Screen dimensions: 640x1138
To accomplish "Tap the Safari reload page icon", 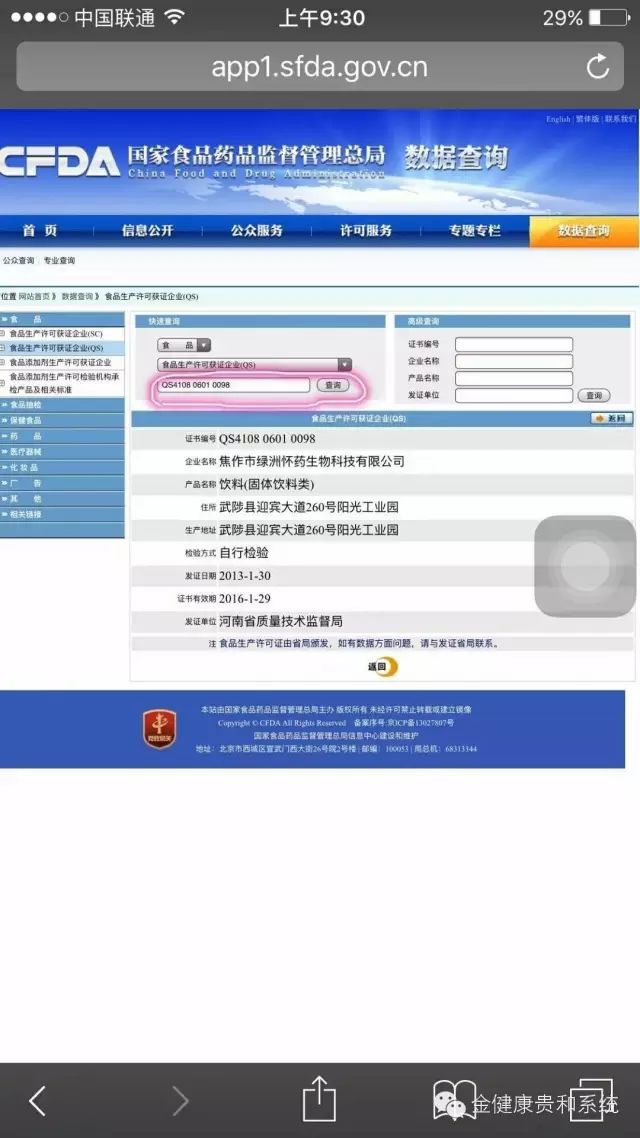I will [x=597, y=67].
